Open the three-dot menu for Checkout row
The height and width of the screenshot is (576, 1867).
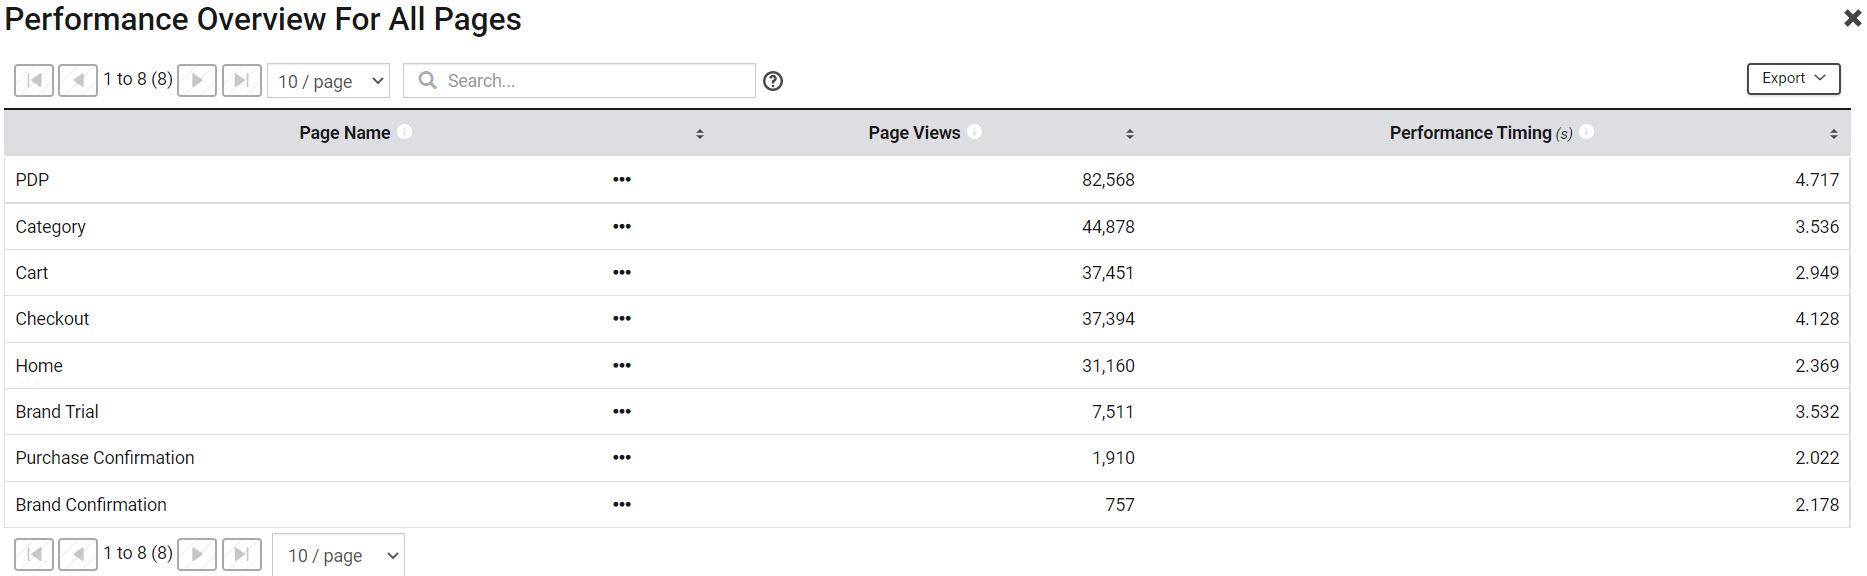[x=622, y=319]
